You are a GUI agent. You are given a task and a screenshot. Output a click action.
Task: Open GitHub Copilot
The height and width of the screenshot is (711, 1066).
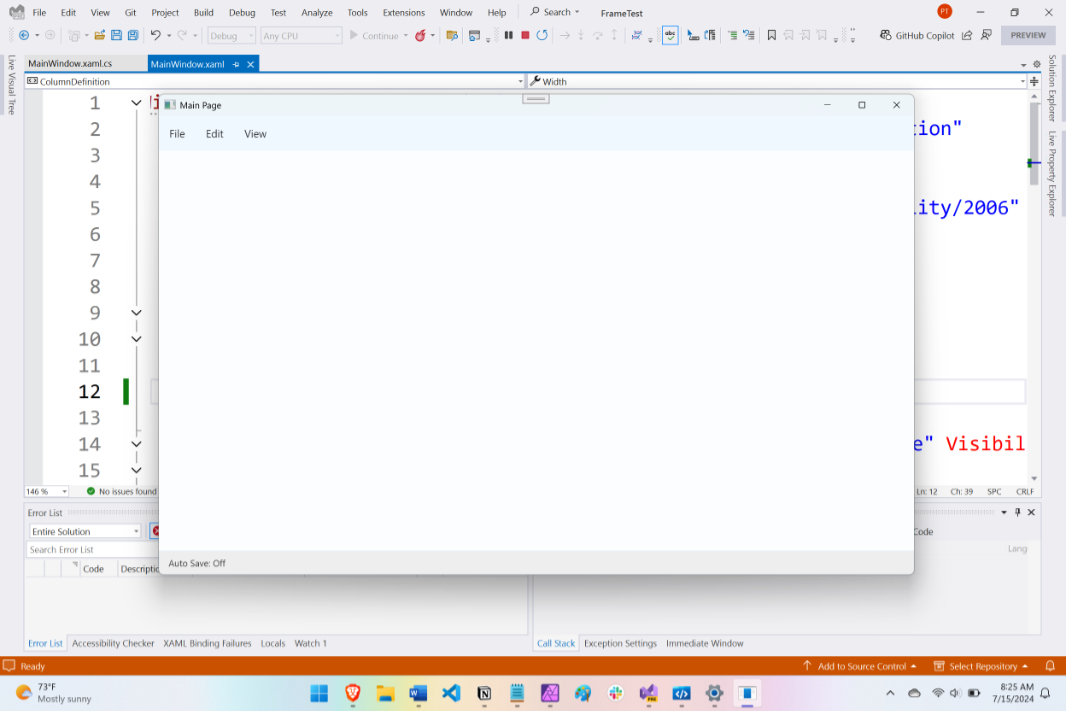(917, 35)
